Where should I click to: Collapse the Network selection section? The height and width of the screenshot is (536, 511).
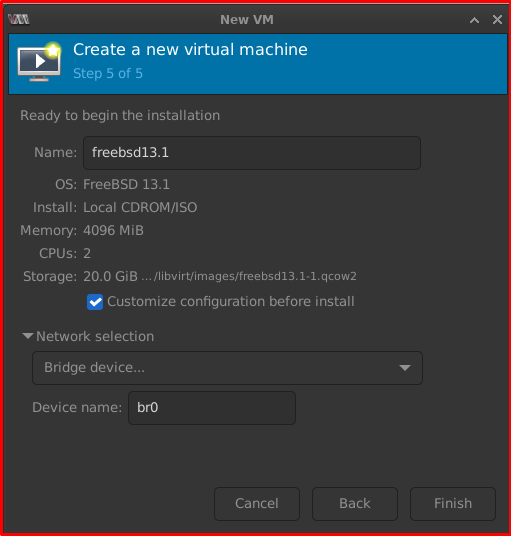click(28, 336)
